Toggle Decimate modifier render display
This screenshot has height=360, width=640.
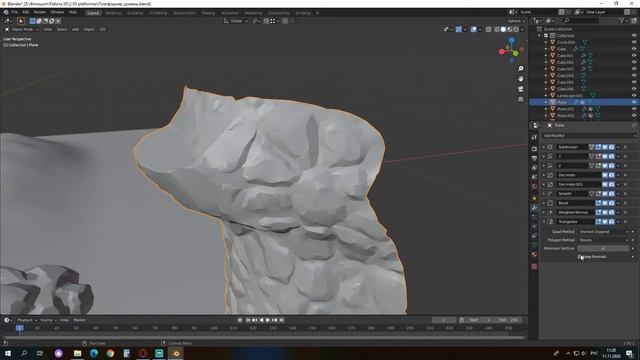coord(611,175)
